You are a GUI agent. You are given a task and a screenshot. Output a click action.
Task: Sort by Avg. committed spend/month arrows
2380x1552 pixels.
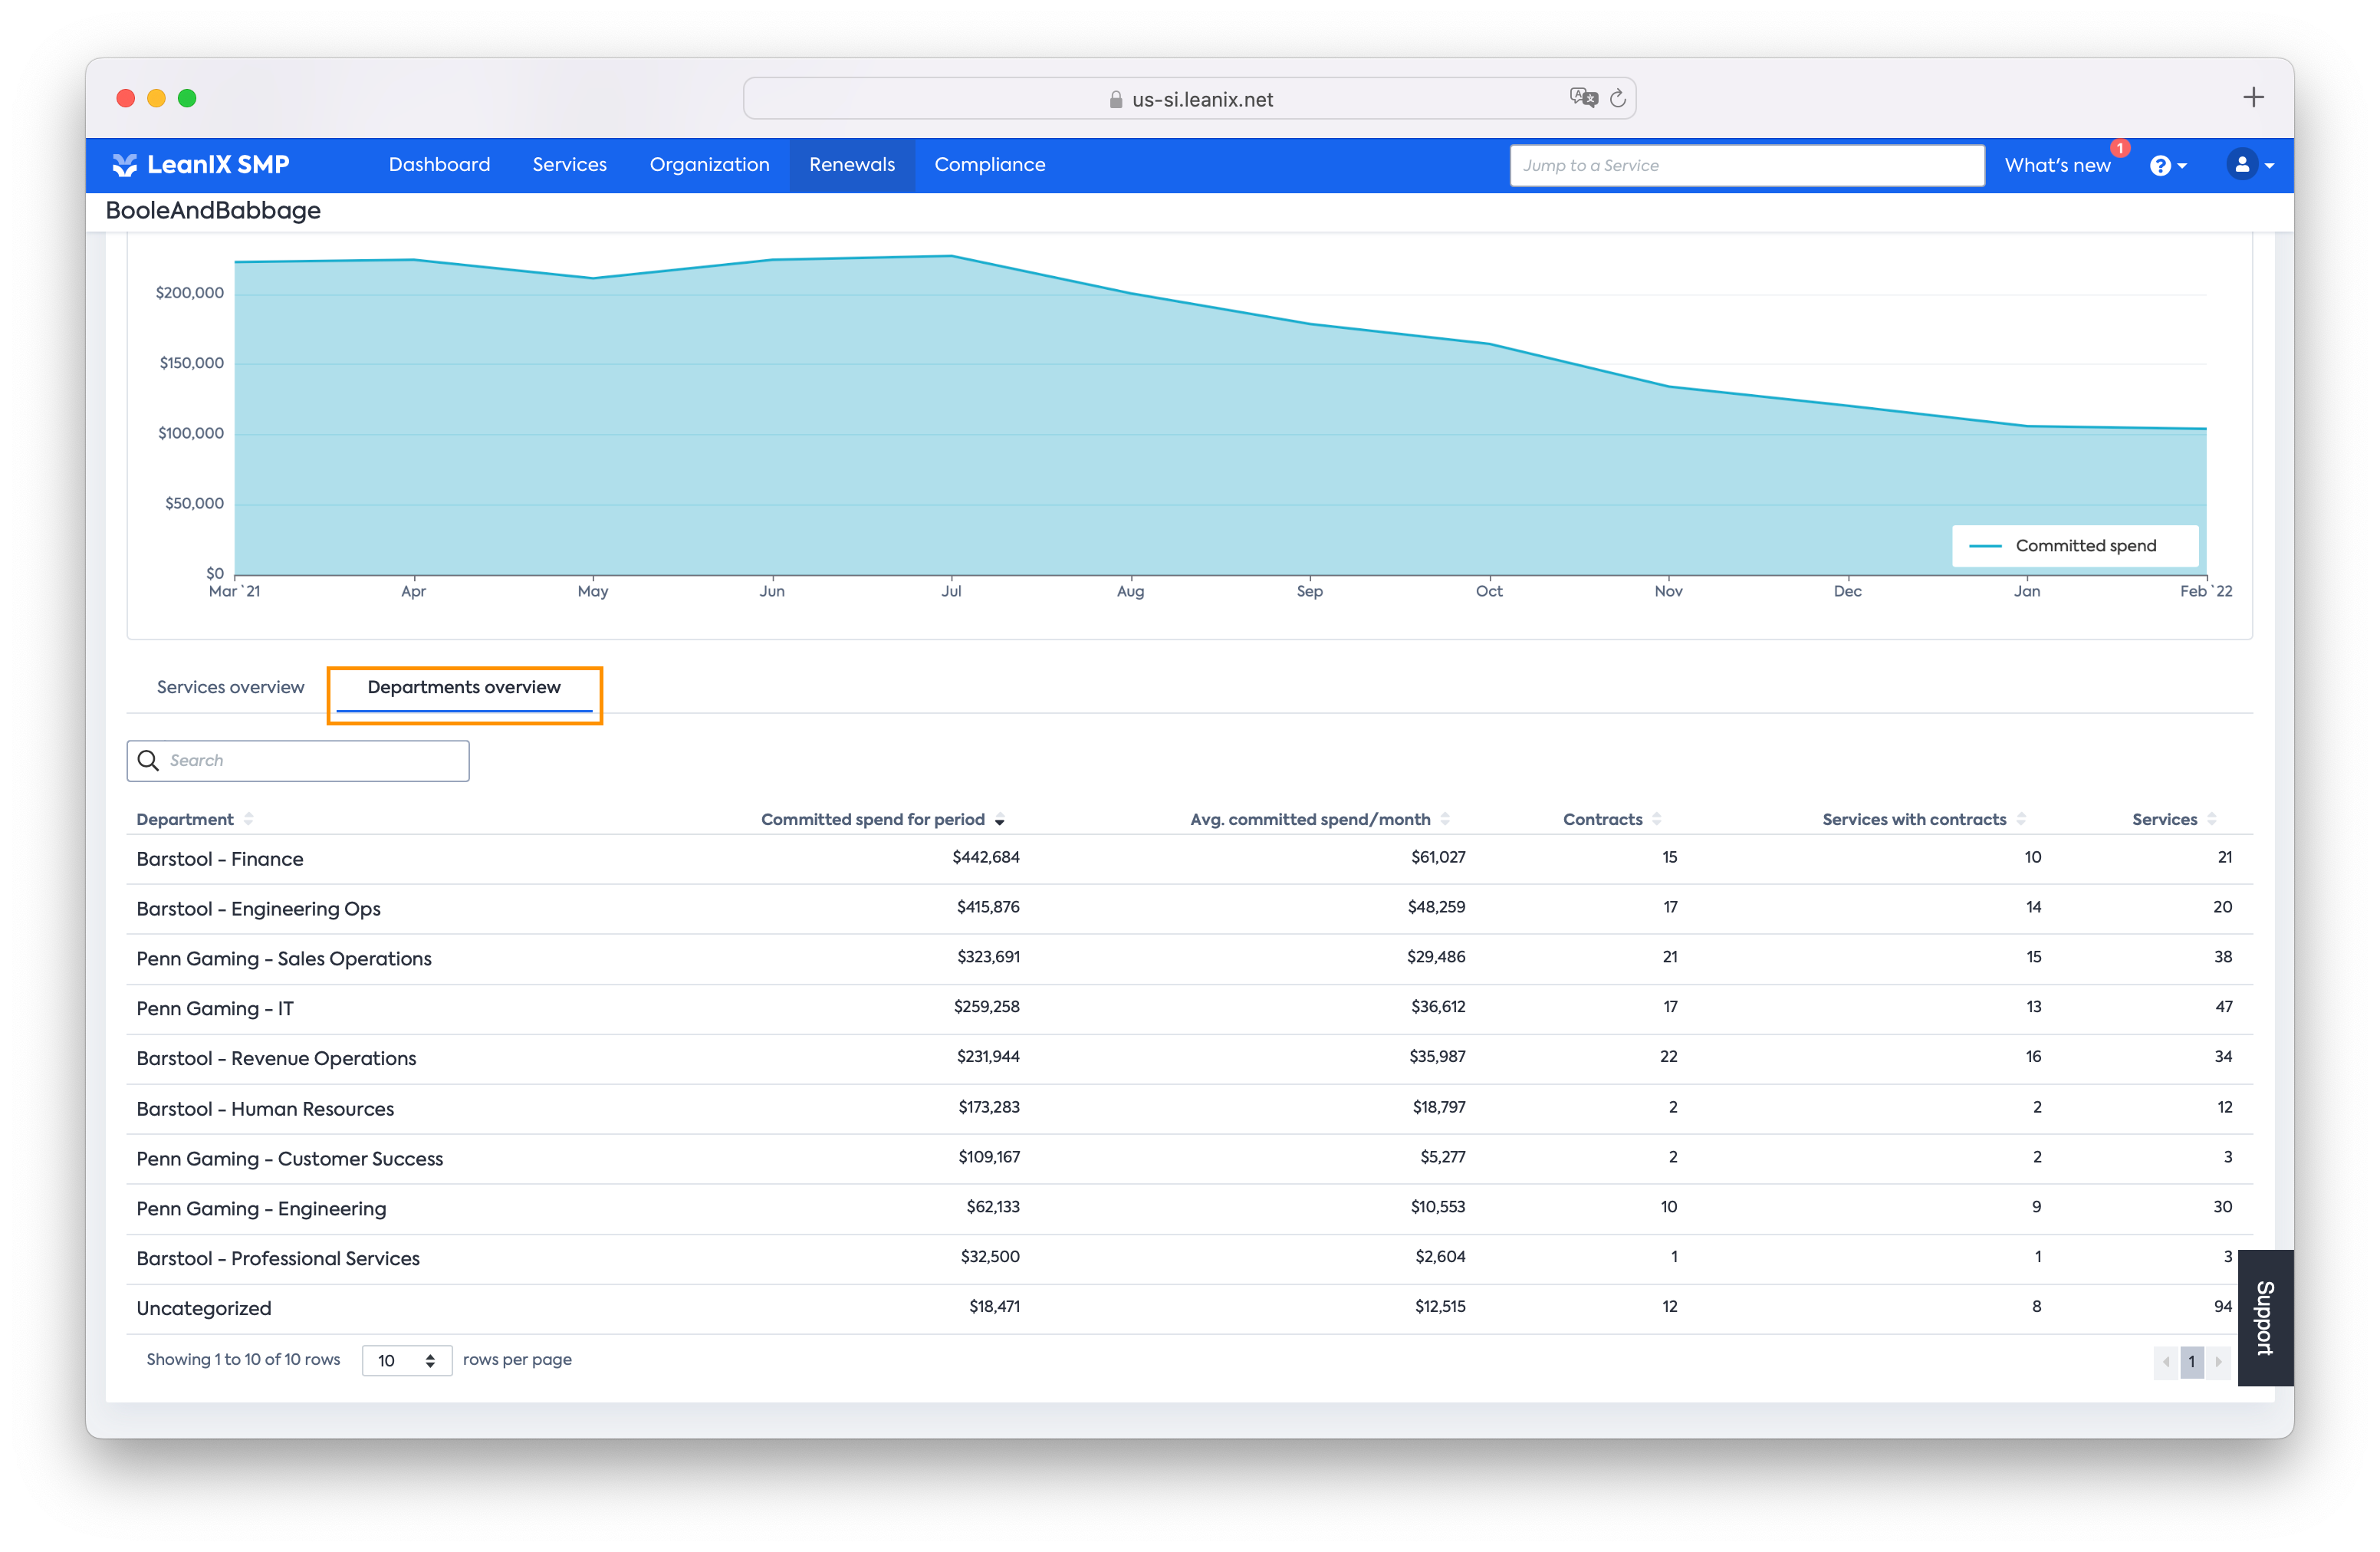click(1445, 819)
